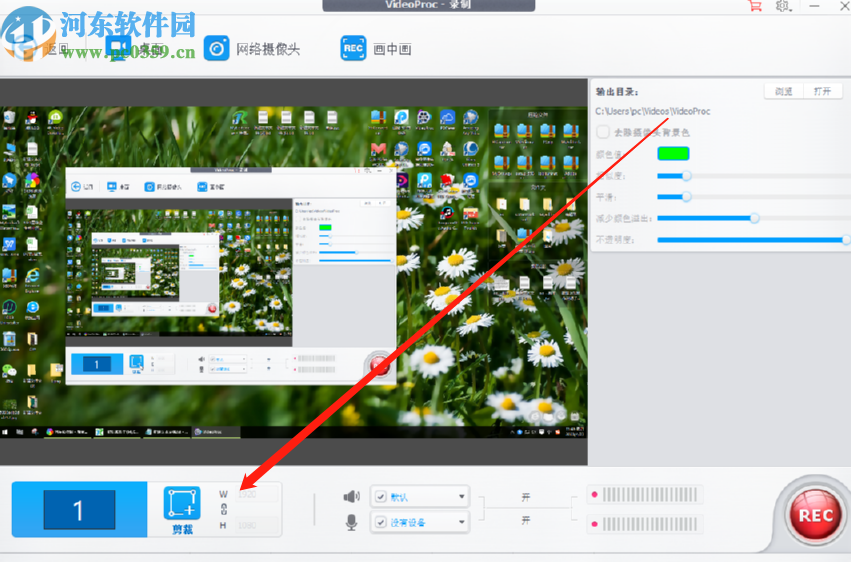Activate the 剪裁 crop region tool
851x562 pixels.
click(x=182, y=510)
